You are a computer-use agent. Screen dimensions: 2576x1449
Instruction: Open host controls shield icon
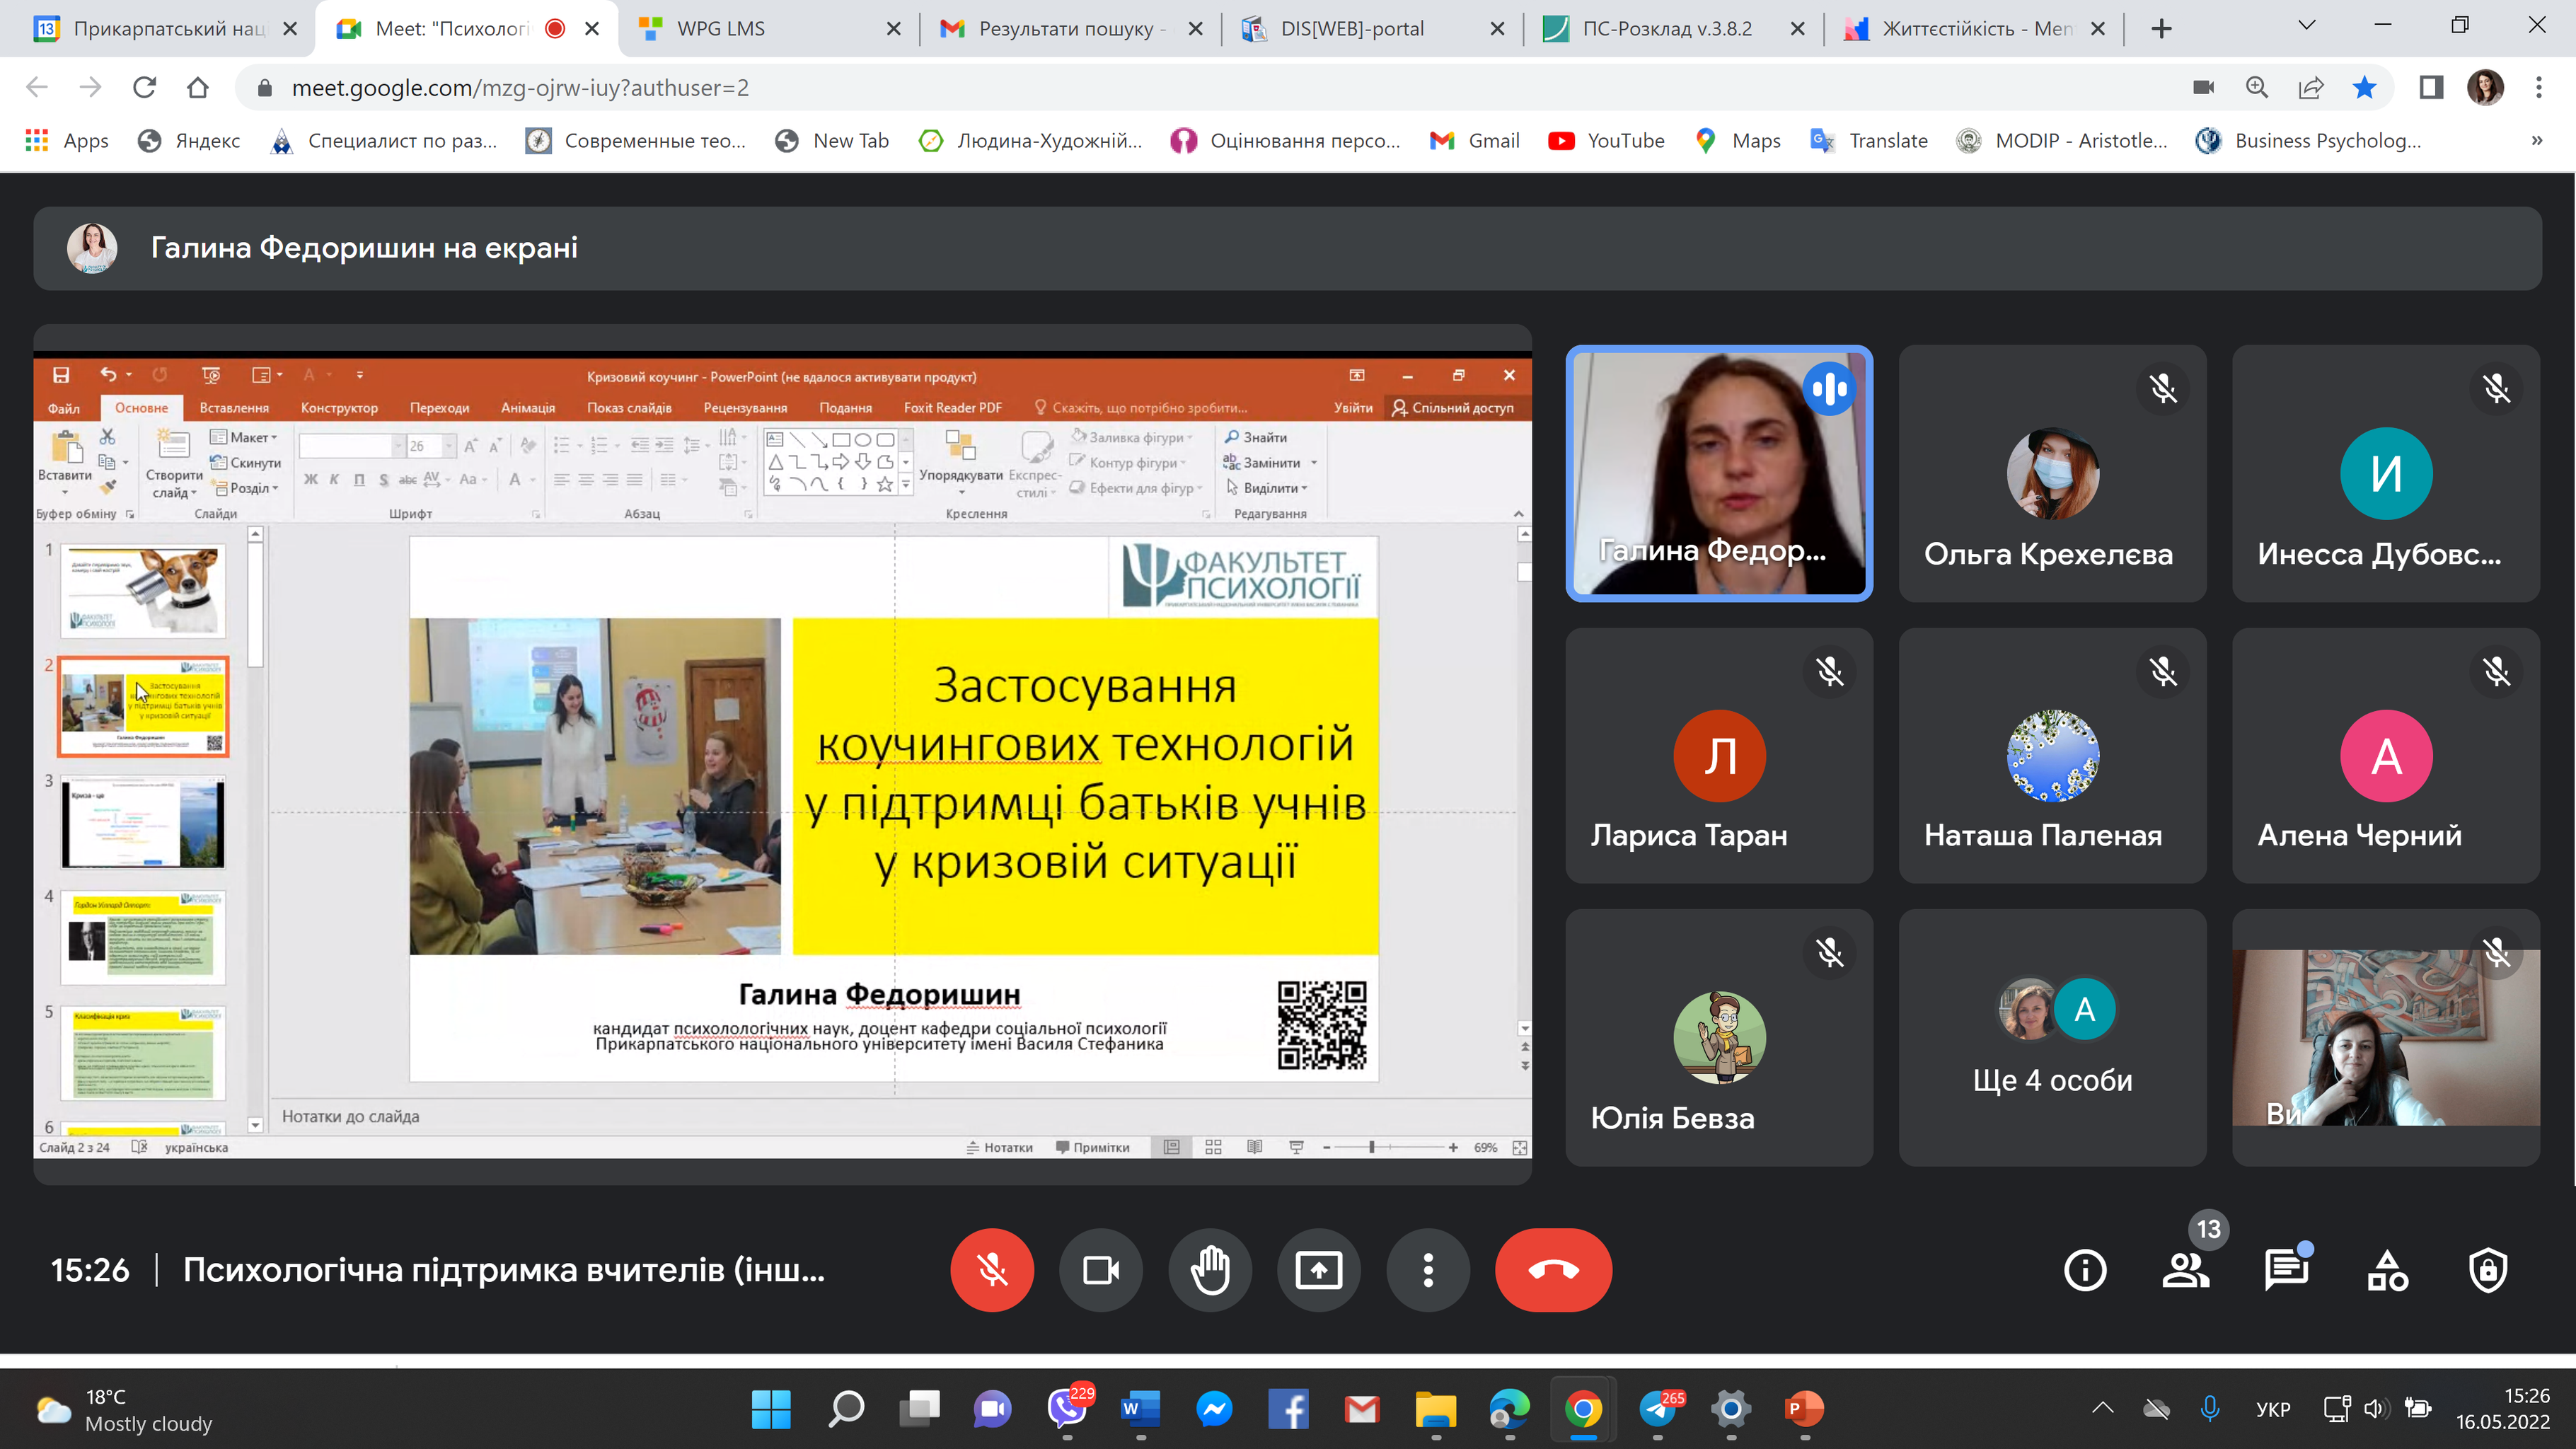pyautogui.click(x=2488, y=1270)
